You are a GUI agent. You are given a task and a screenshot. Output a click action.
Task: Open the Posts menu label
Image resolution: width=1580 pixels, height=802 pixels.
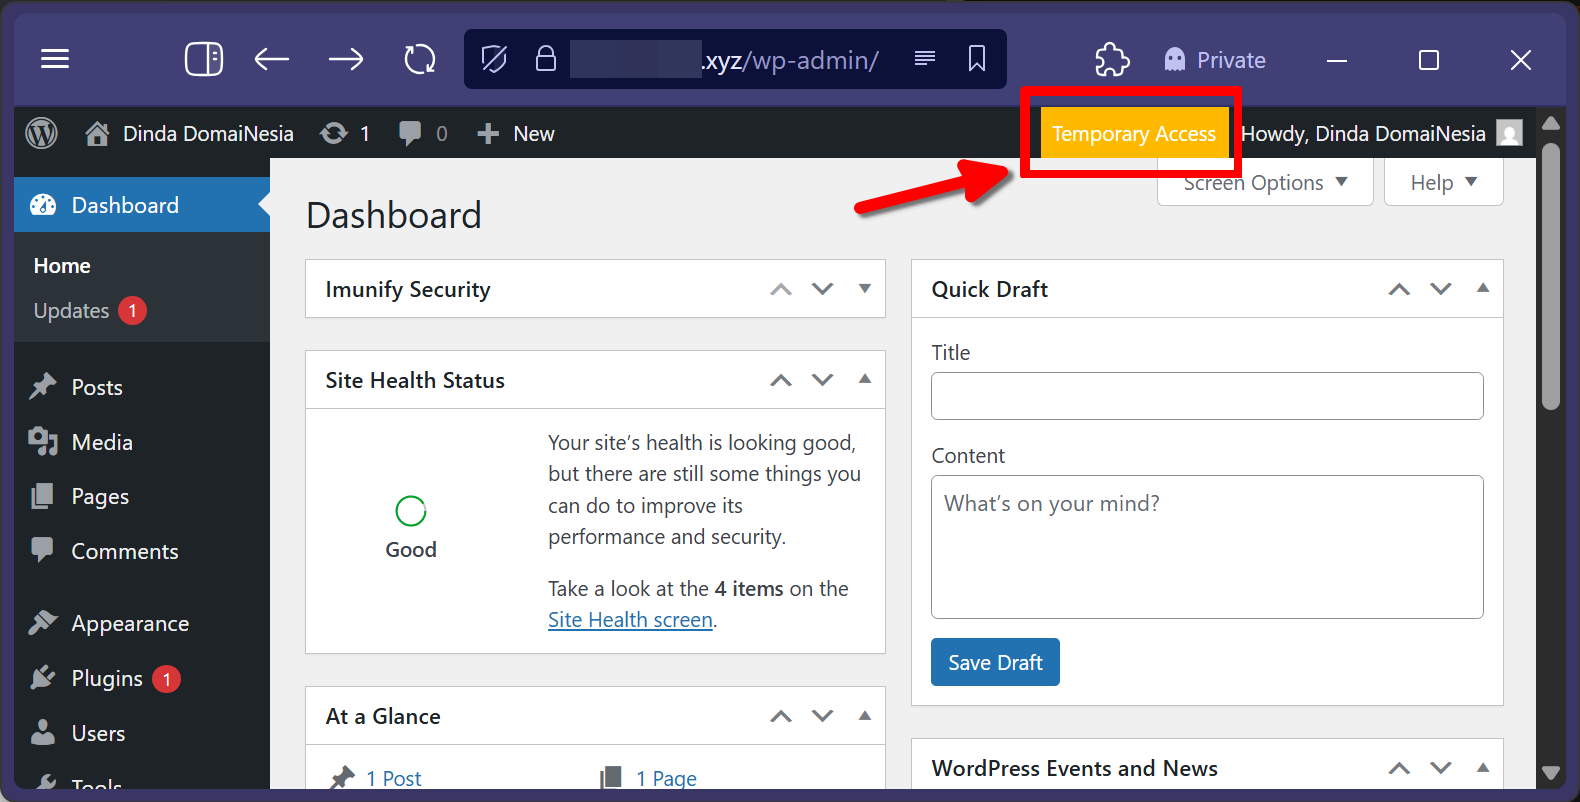[97, 387]
